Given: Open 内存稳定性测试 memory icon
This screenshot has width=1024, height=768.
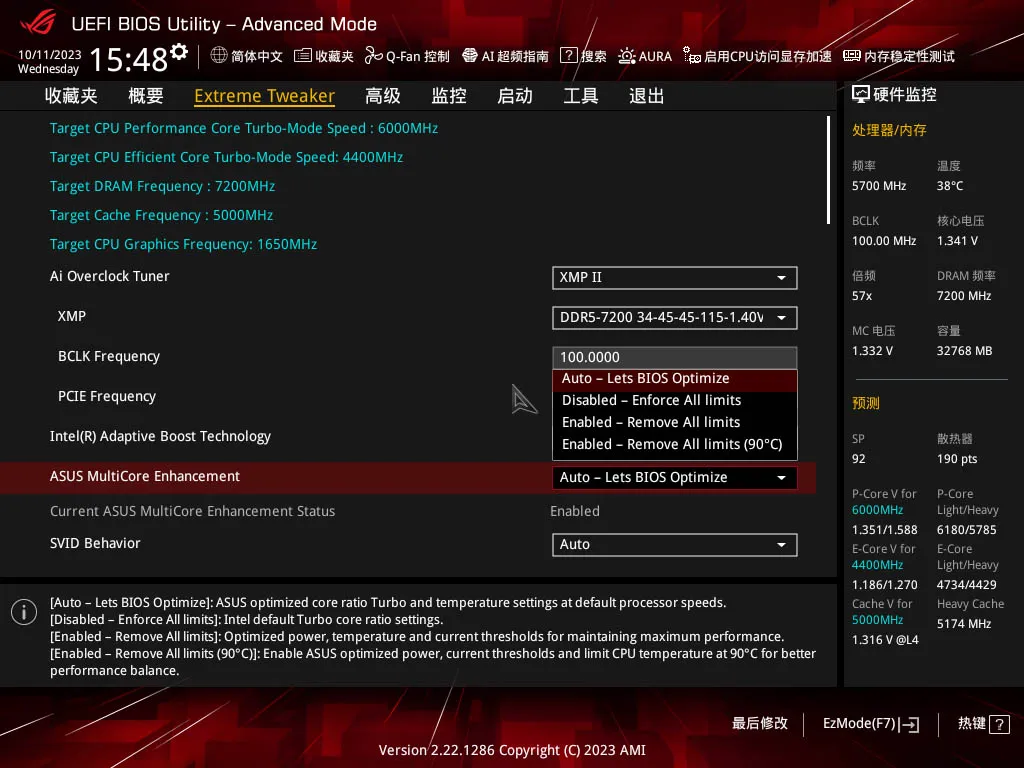Looking at the screenshot, I should point(852,56).
